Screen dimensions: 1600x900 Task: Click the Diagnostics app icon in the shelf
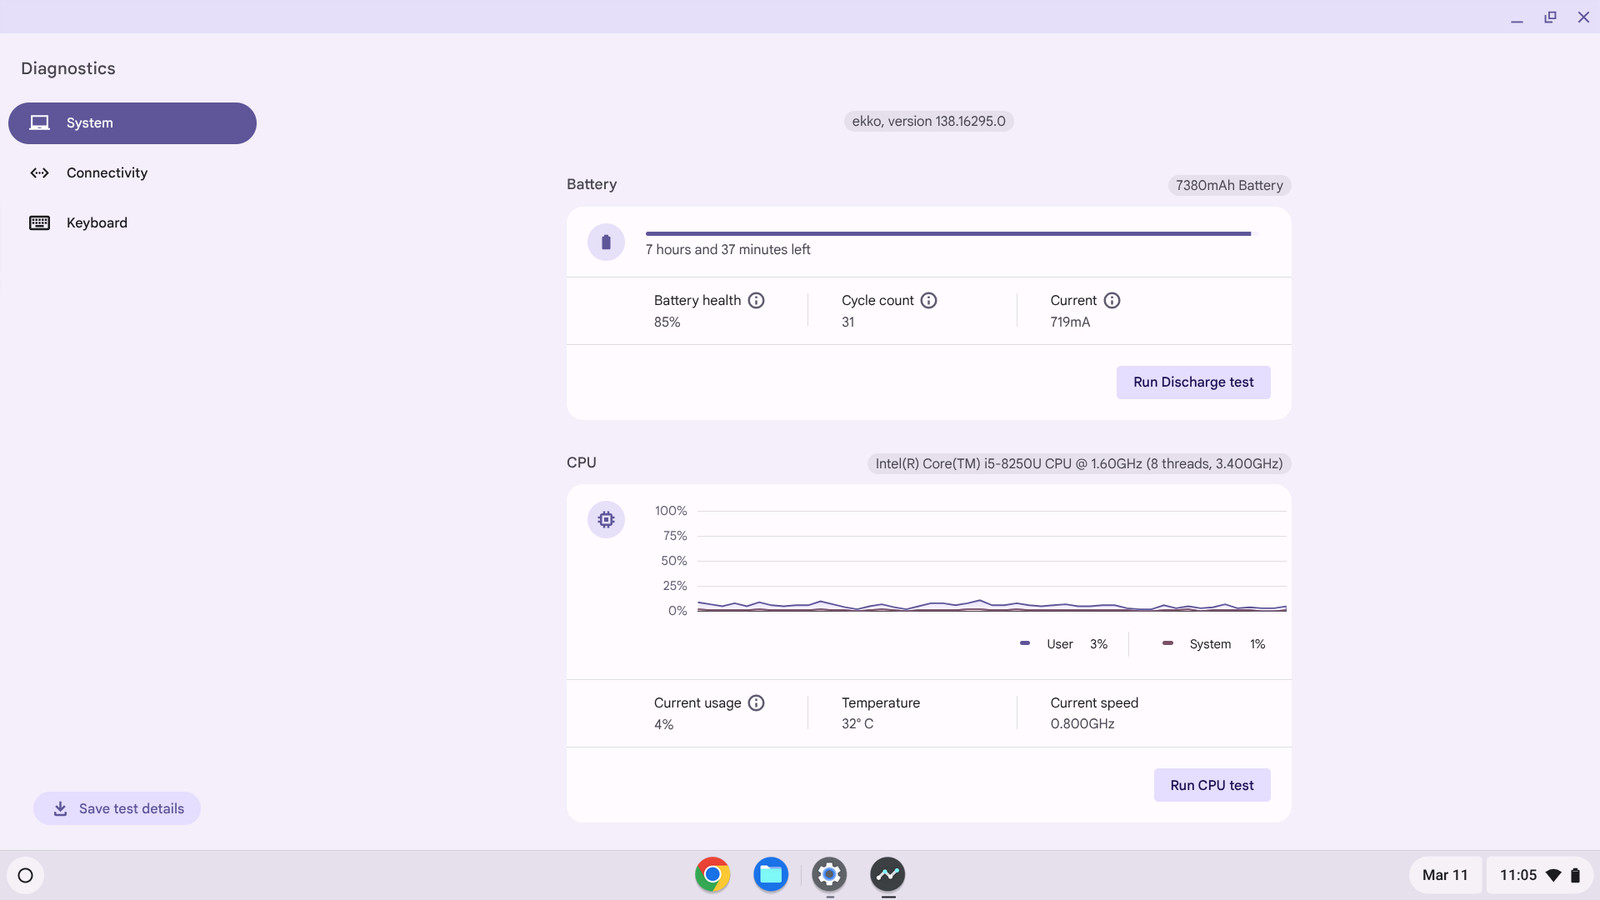coord(887,875)
